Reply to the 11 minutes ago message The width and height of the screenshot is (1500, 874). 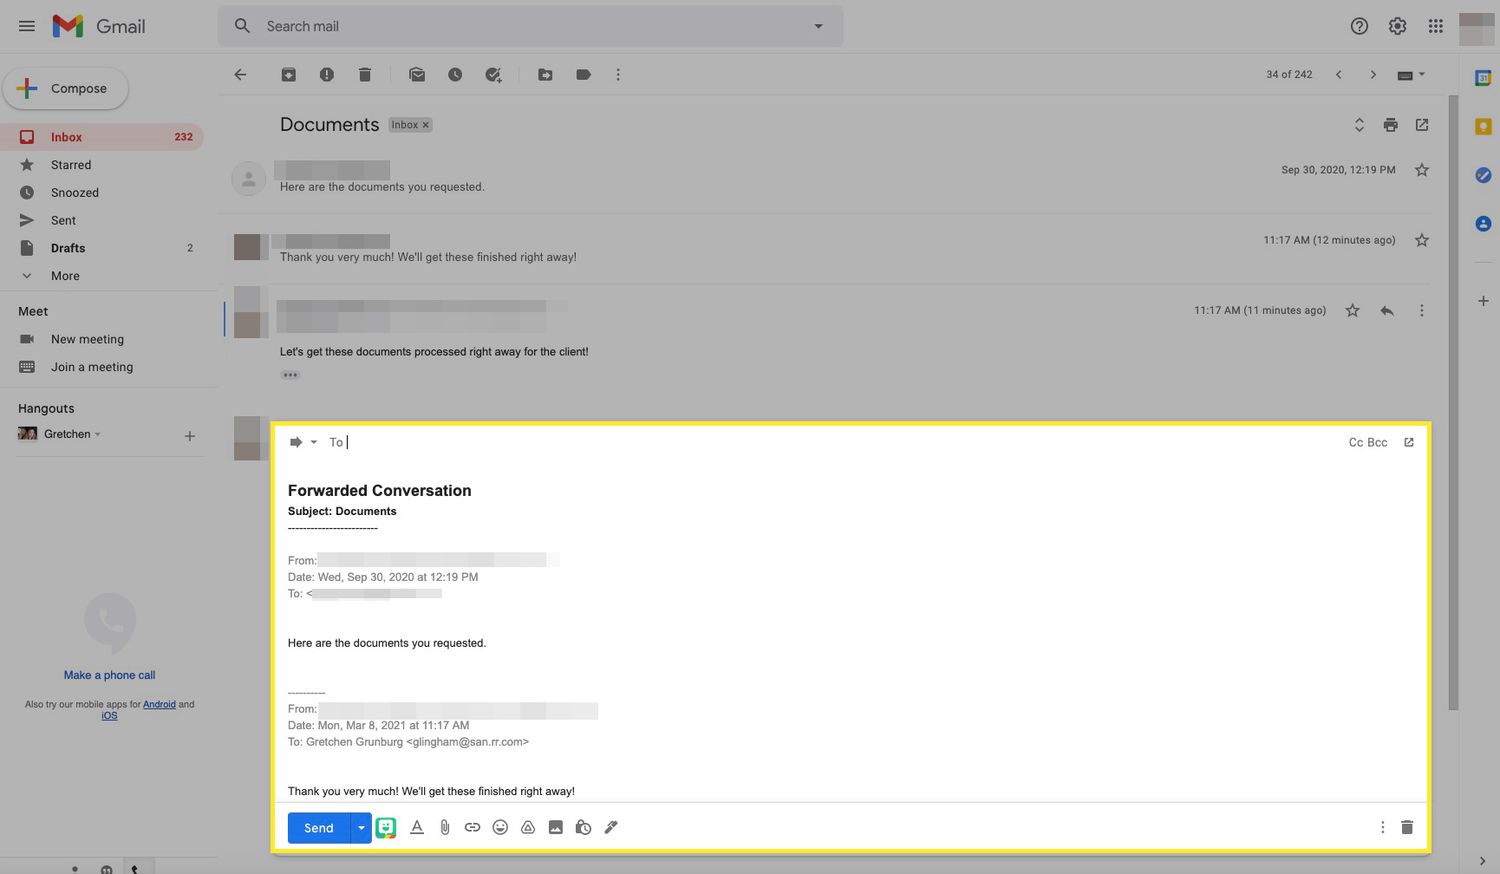coord(1387,311)
